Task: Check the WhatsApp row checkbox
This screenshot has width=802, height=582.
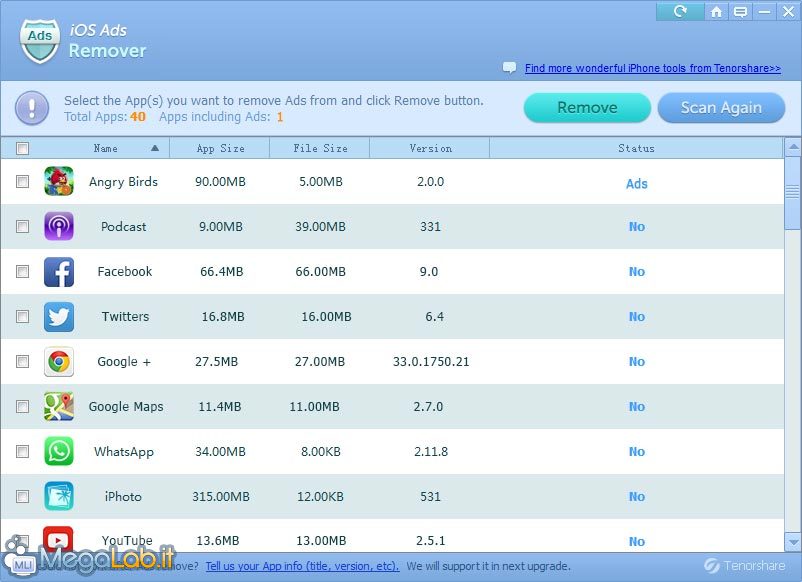Action: coord(23,451)
